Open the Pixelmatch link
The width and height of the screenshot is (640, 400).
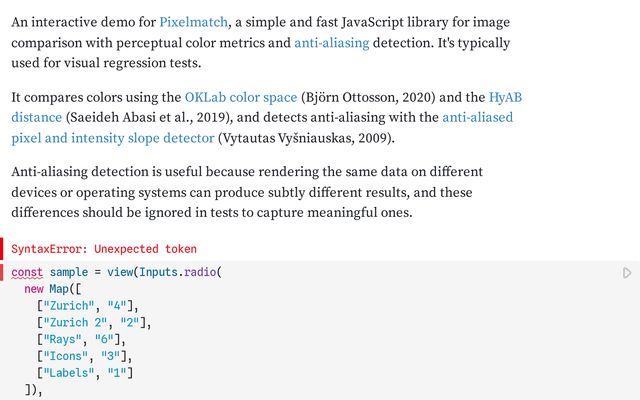[193, 22]
